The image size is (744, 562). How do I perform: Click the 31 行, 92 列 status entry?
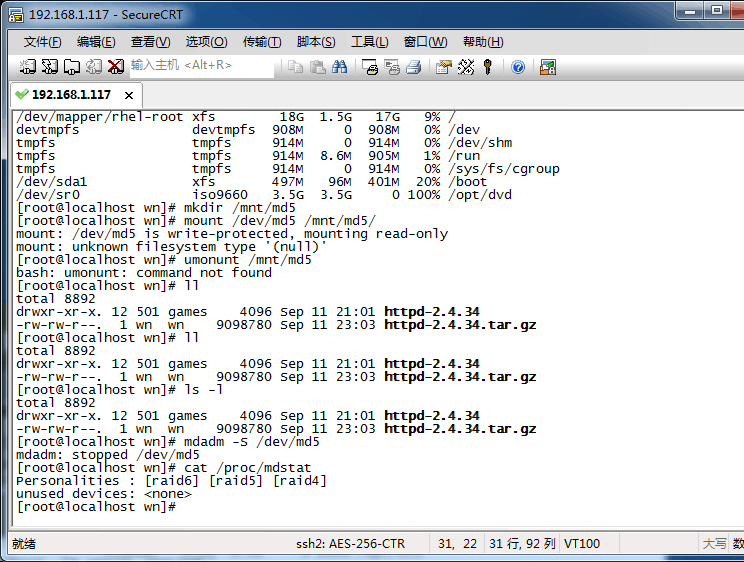click(522, 543)
